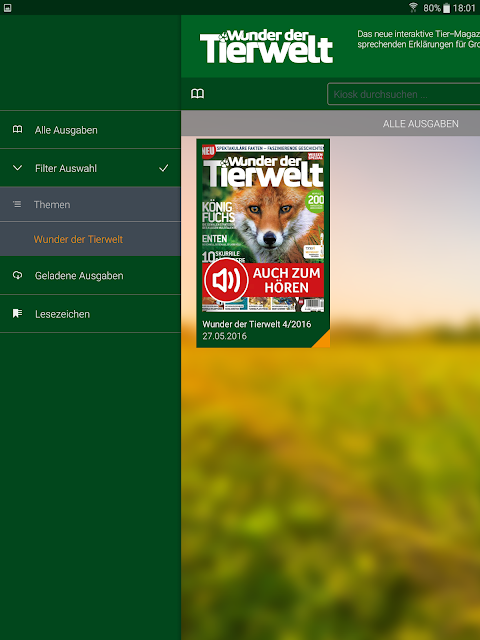Click the issue date 27.05.2016
This screenshot has width=480, height=640.
[224, 336]
